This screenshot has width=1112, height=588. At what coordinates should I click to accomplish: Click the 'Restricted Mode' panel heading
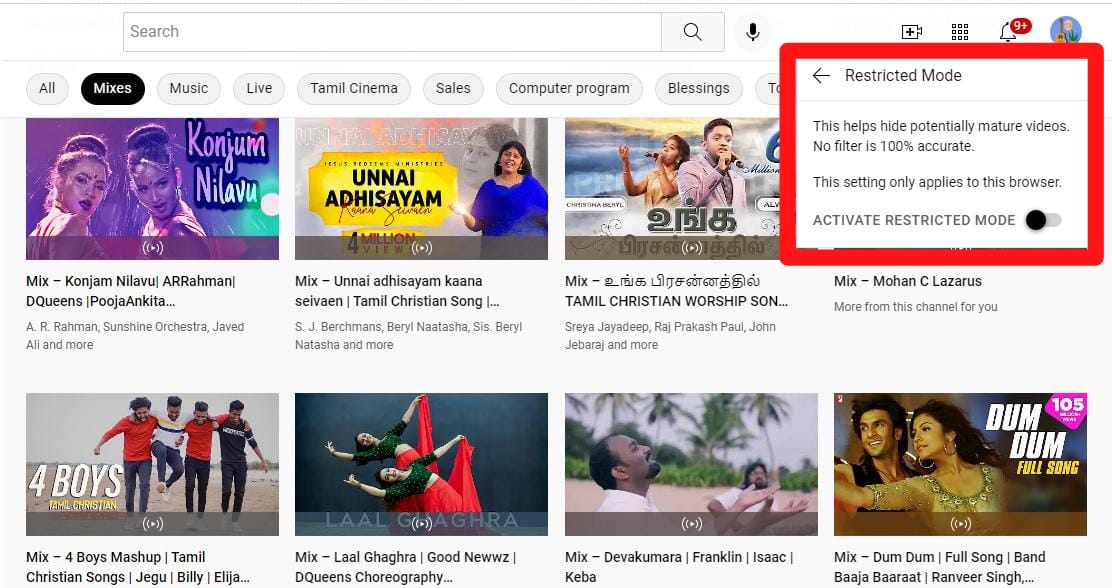click(x=903, y=75)
